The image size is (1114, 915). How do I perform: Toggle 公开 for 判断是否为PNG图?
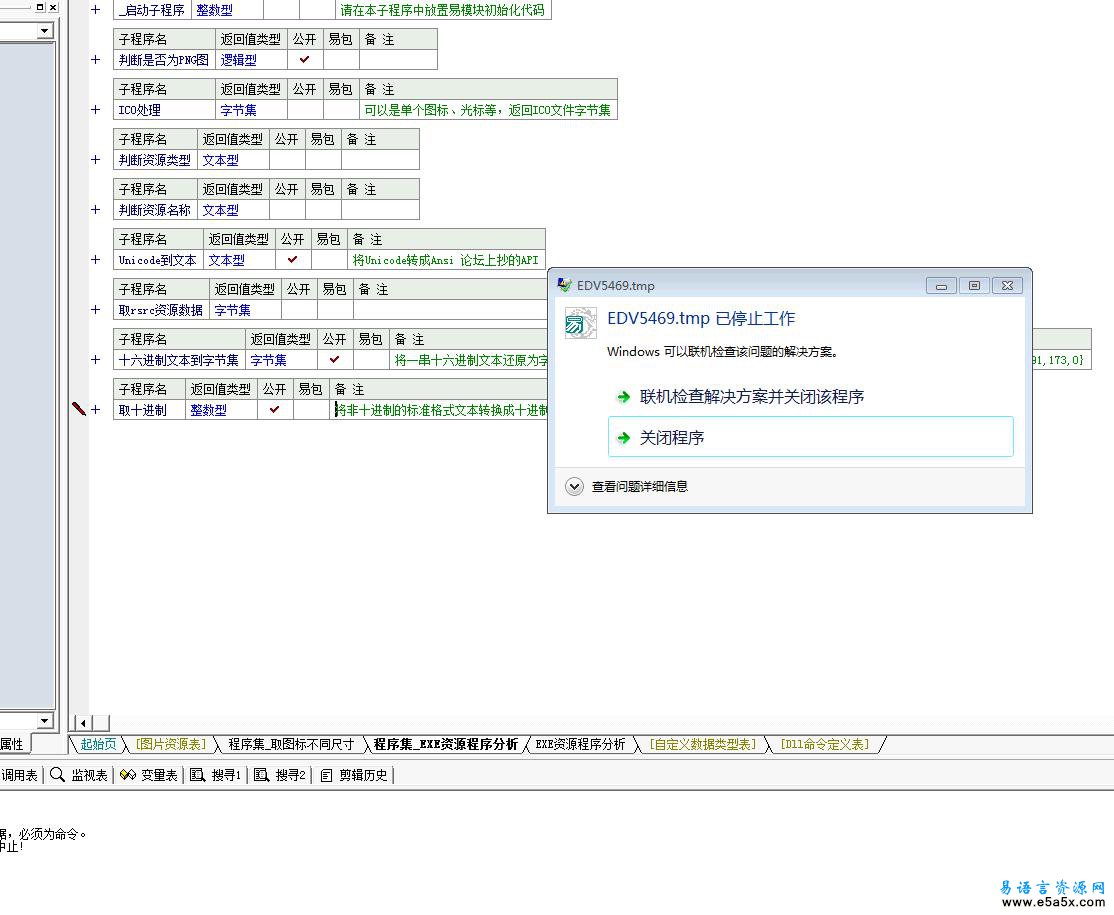(305, 60)
